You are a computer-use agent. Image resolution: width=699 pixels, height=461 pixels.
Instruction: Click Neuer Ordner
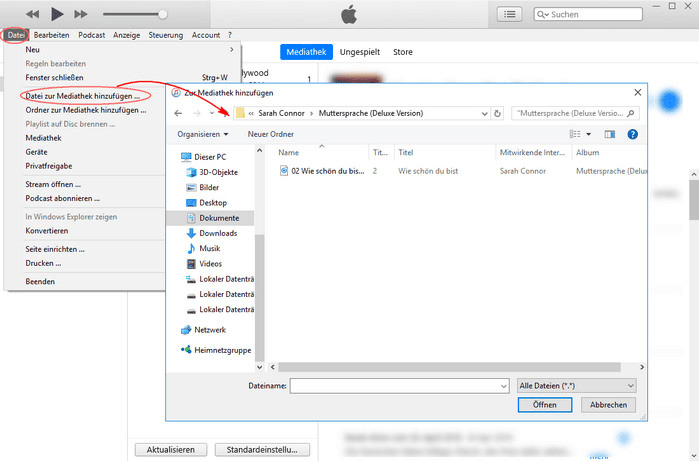[x=271, y=134]
